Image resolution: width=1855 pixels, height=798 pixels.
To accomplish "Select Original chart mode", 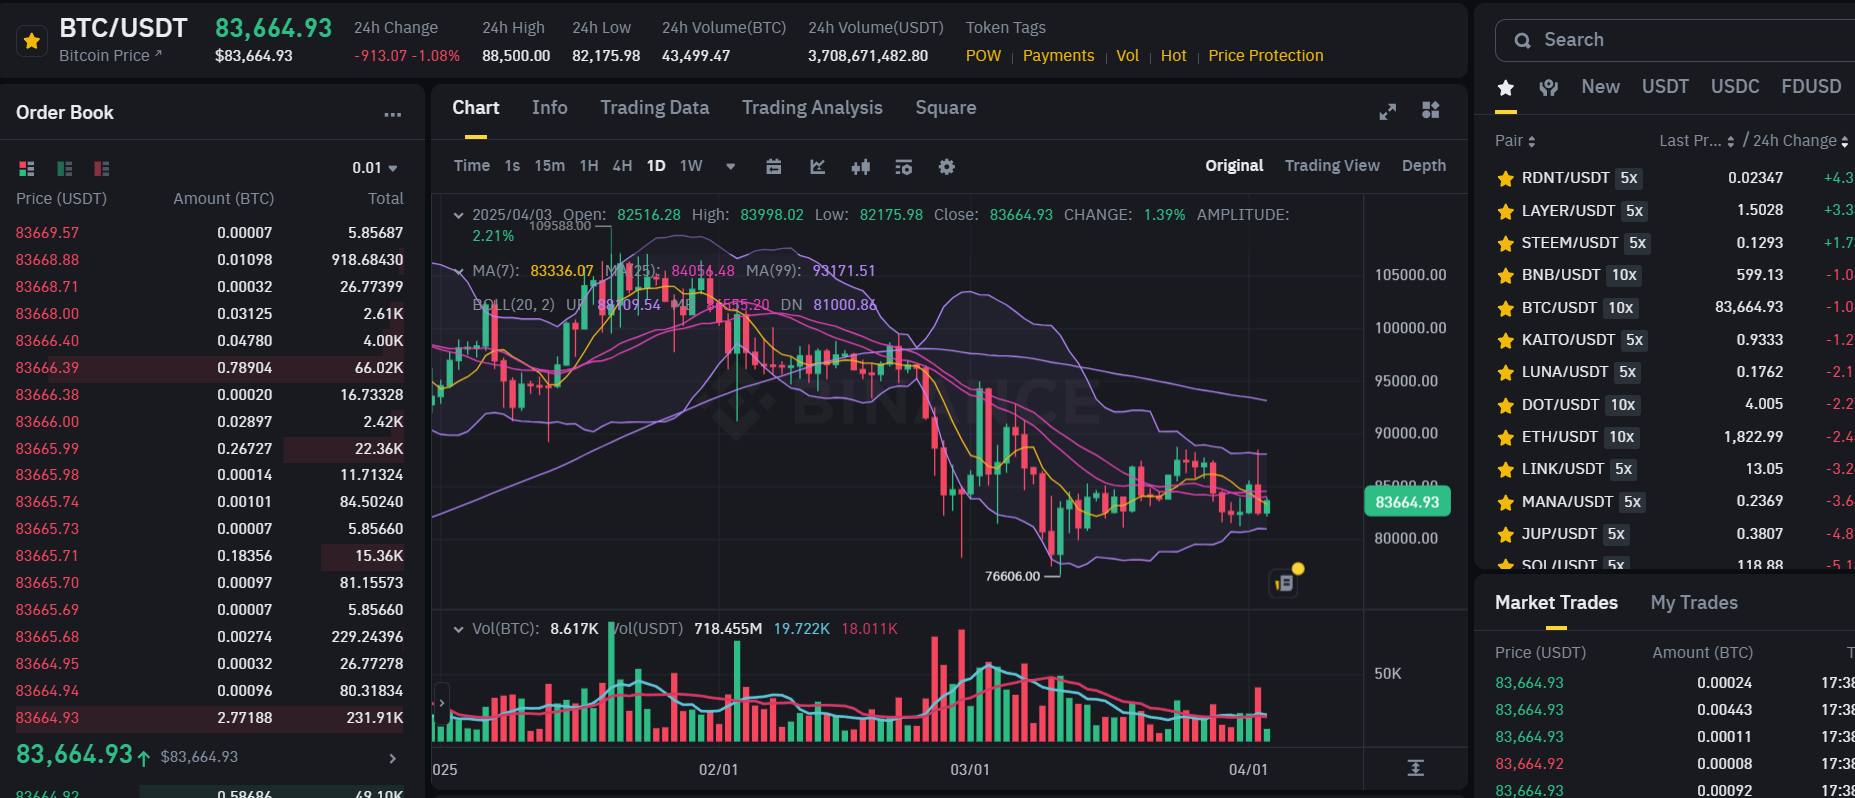I will [x=1234, y=166].
